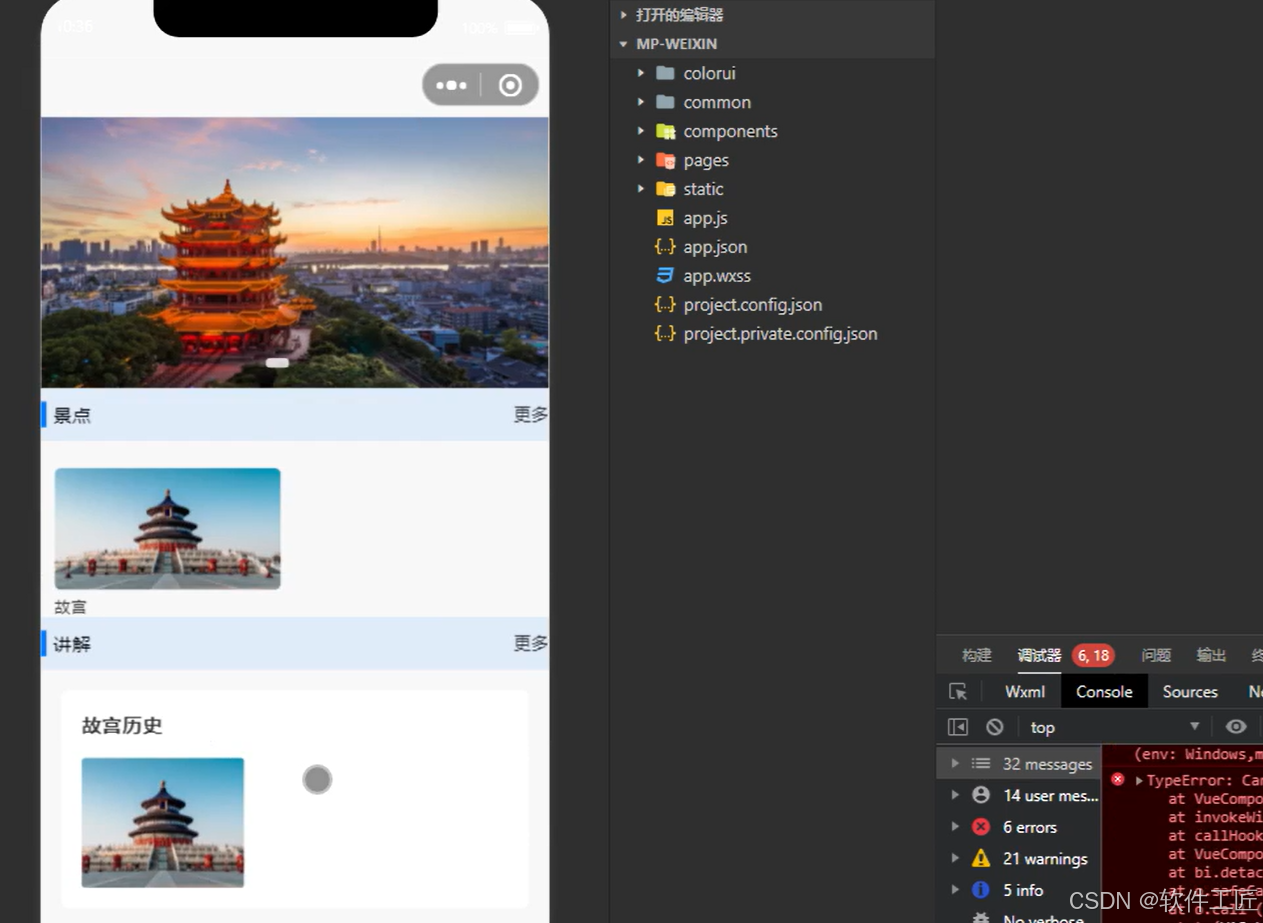
Task: Tap the 故宫历史 card image
Action: pyautogui.click(x=163, y=822)
